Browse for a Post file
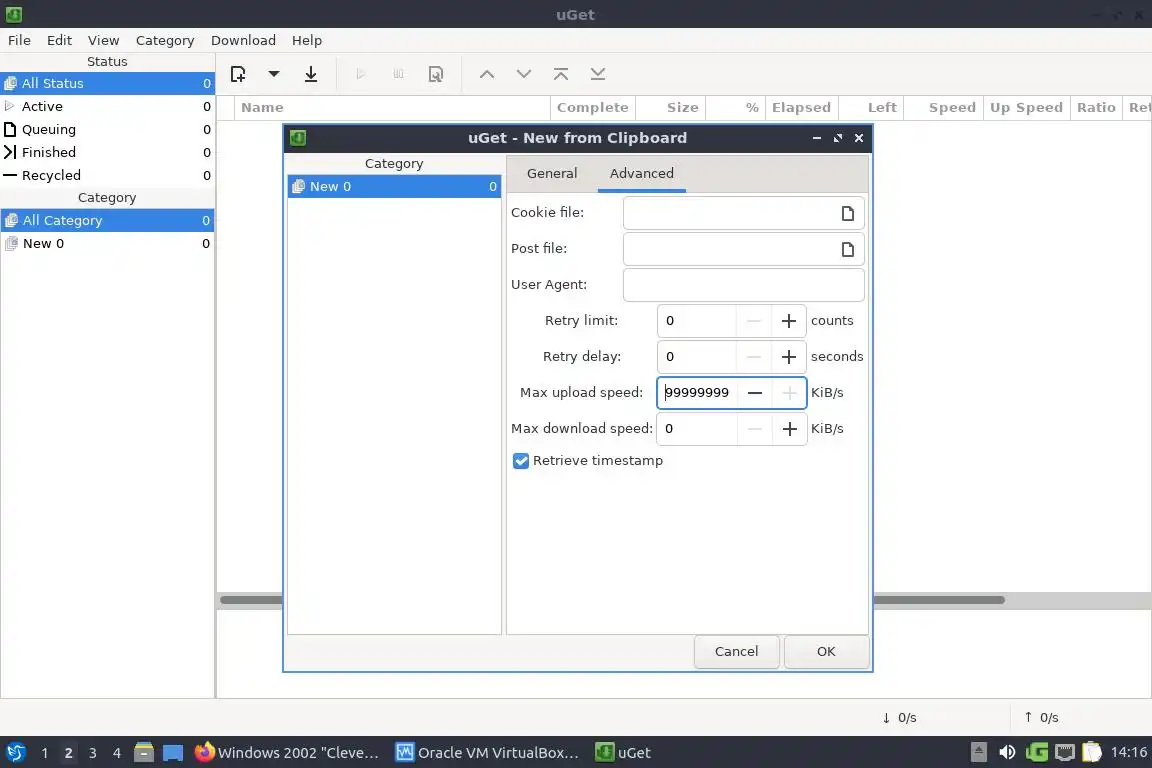 [847, 249]
